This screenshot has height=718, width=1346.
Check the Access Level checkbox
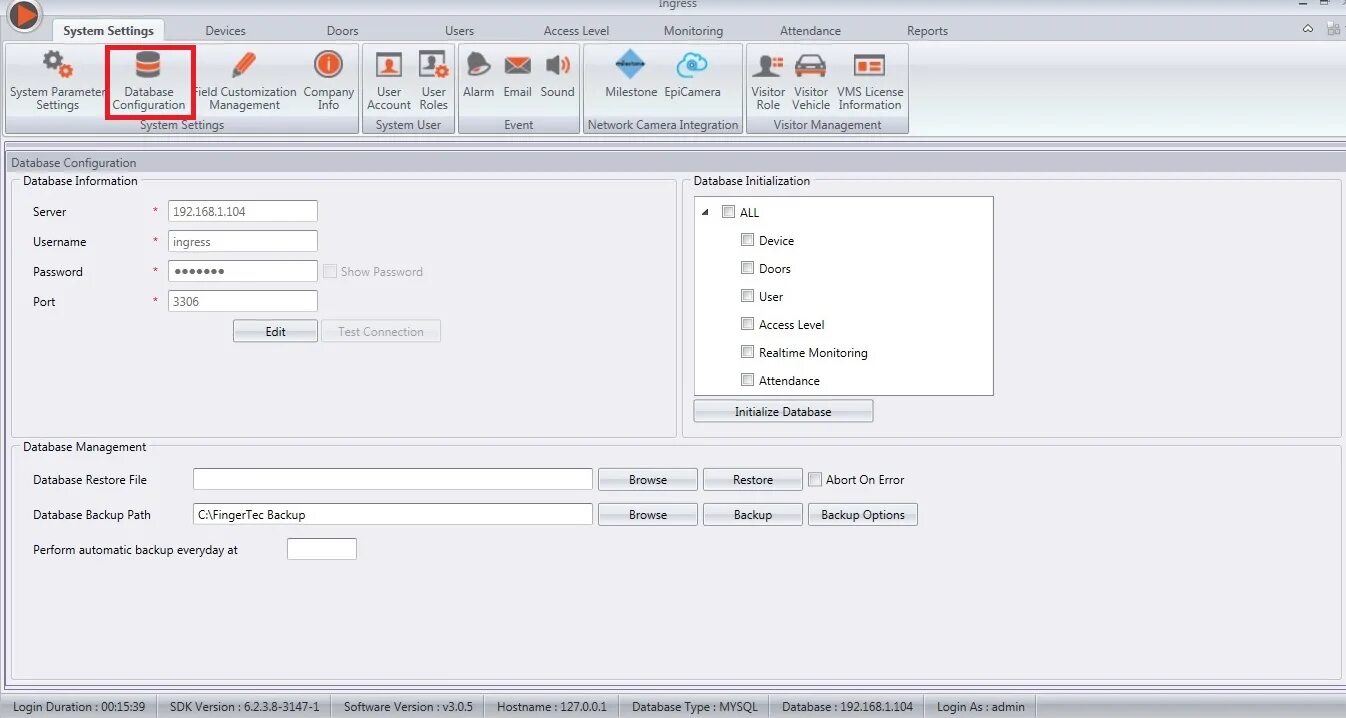coord(747,324)
